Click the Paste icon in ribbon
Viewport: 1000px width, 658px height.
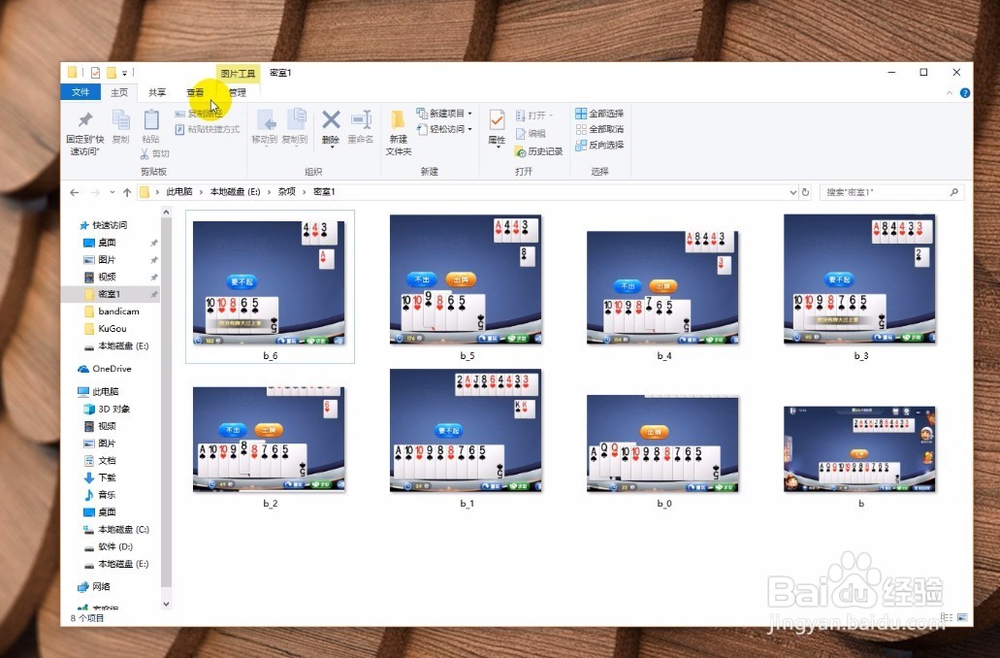[151, 121]
